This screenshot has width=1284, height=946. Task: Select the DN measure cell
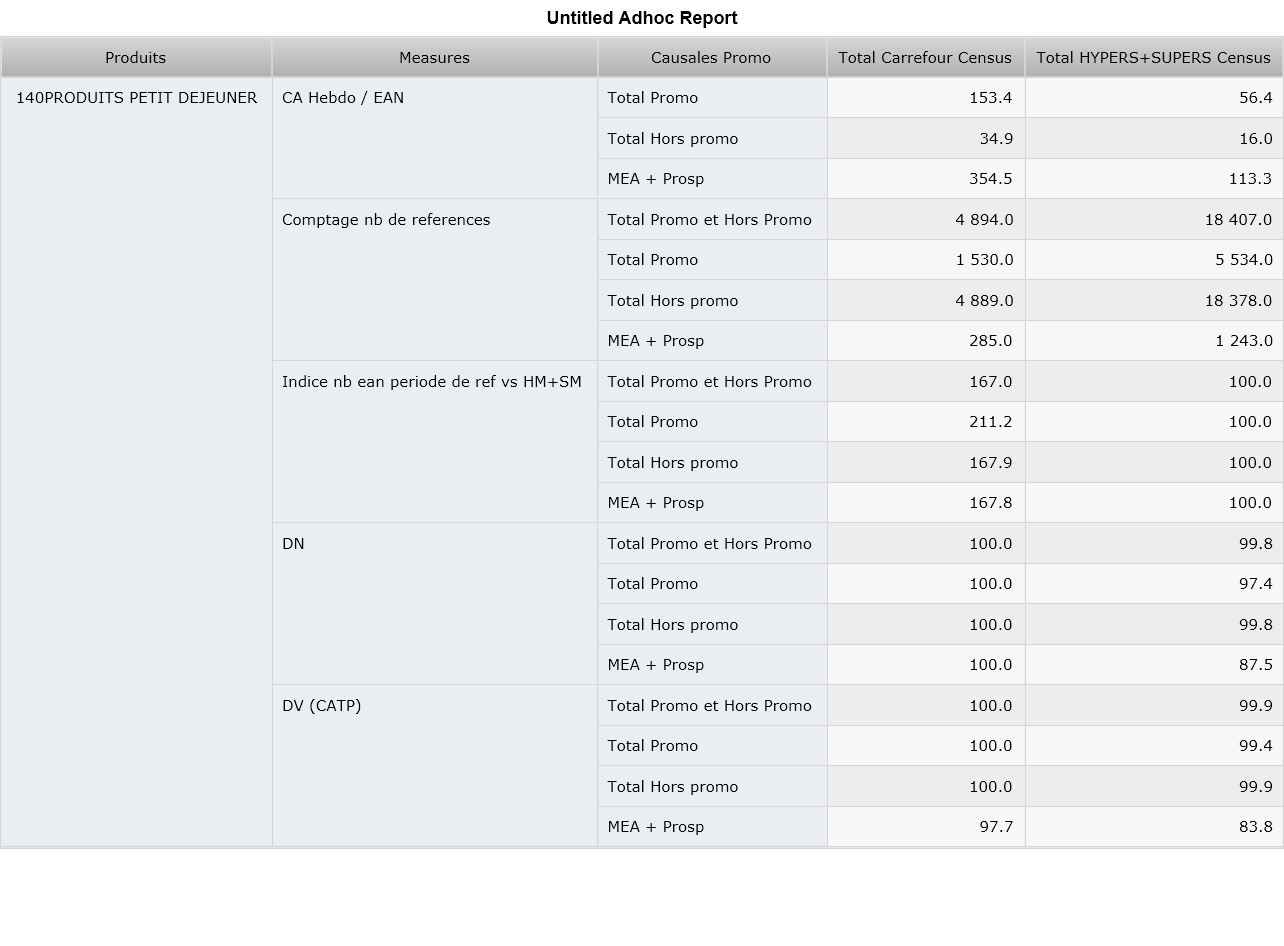coord(434,604)
